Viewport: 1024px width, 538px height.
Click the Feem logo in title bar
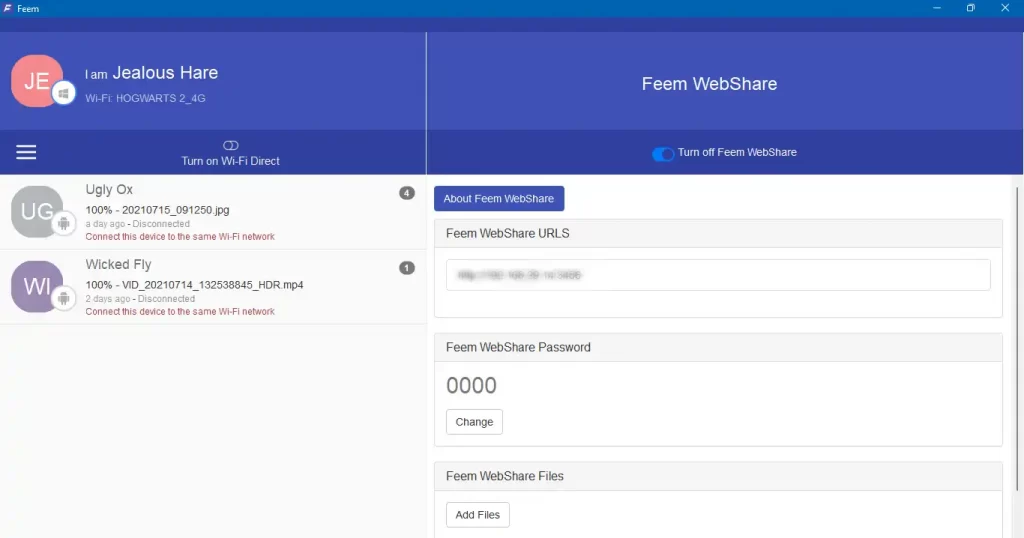point(8,8)
